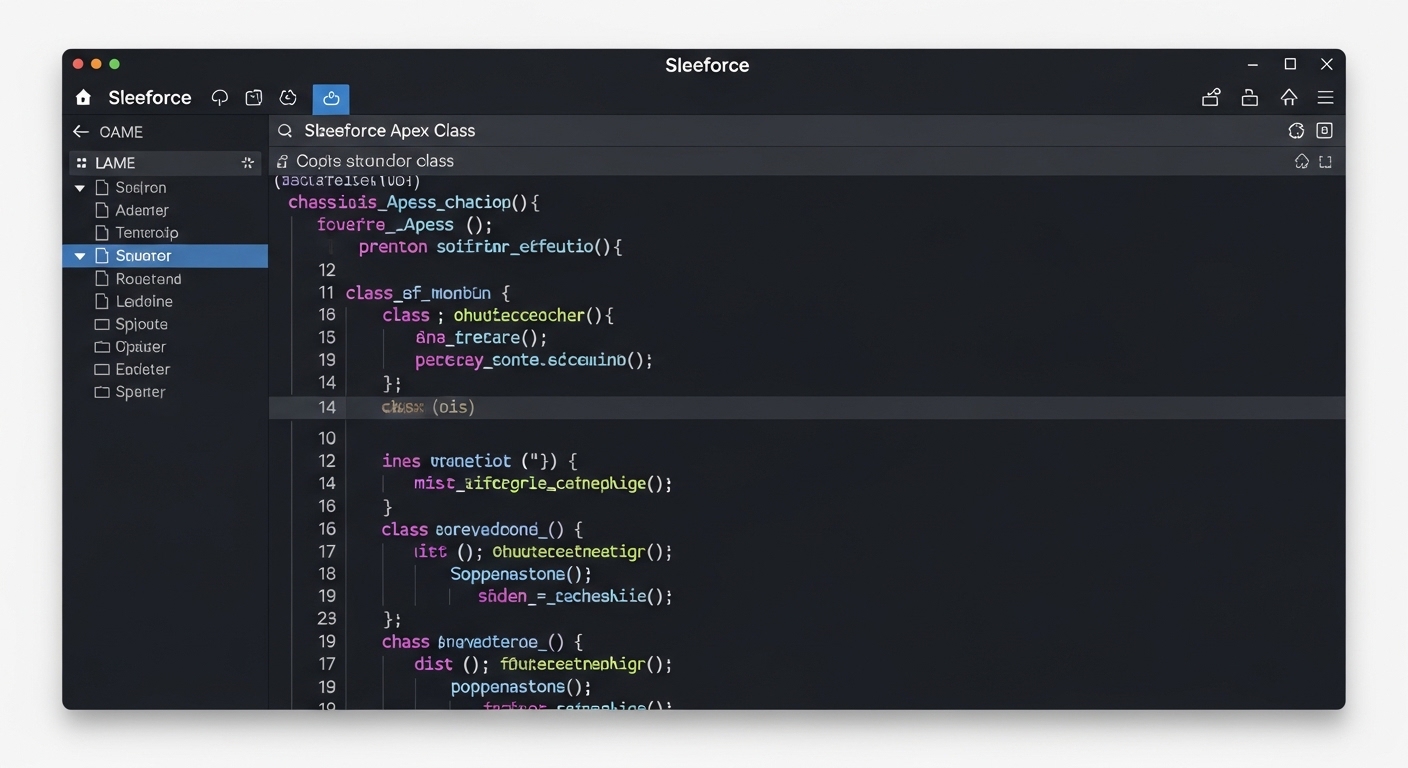Click inside the Sleeforce Apex Class search field
Viewport: 1408px width, 768px height.
coord(600,130)
